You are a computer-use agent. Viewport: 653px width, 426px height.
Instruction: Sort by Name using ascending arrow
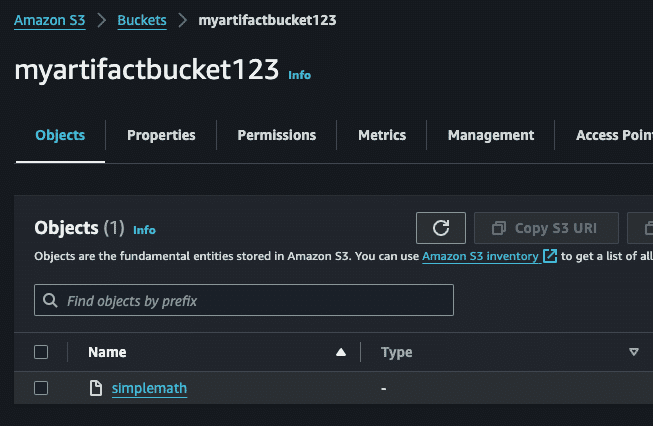(x=341, y=352)
